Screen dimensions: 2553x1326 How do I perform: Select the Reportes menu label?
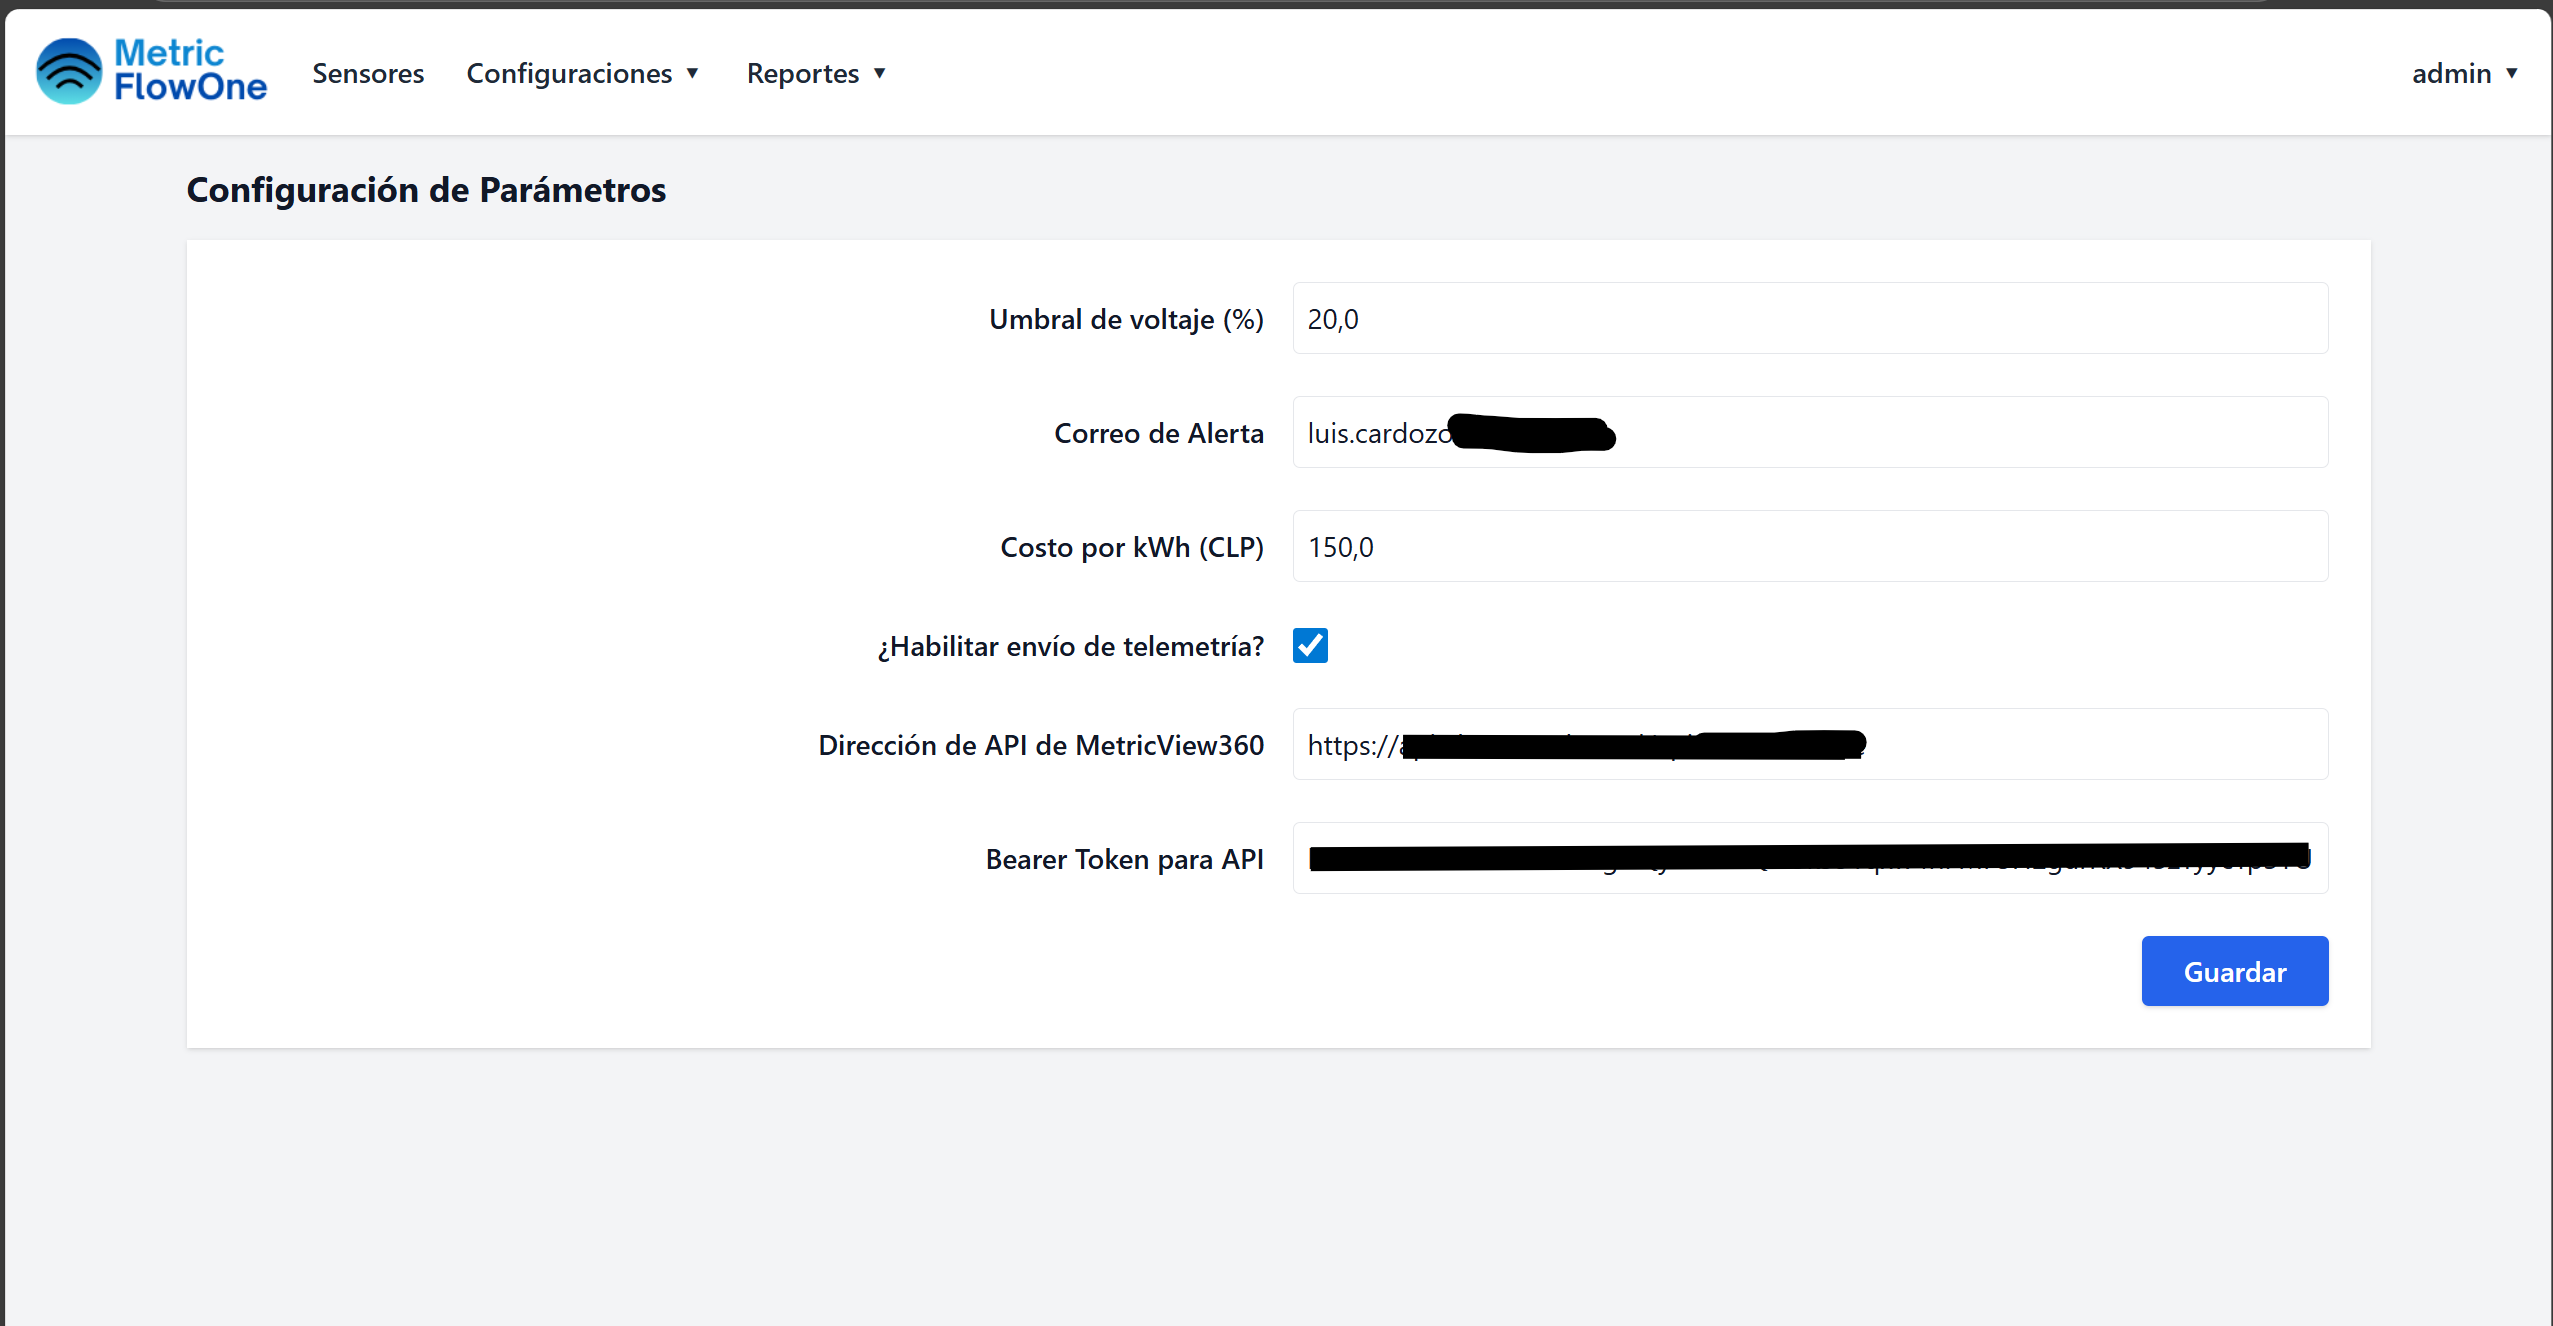803,73
